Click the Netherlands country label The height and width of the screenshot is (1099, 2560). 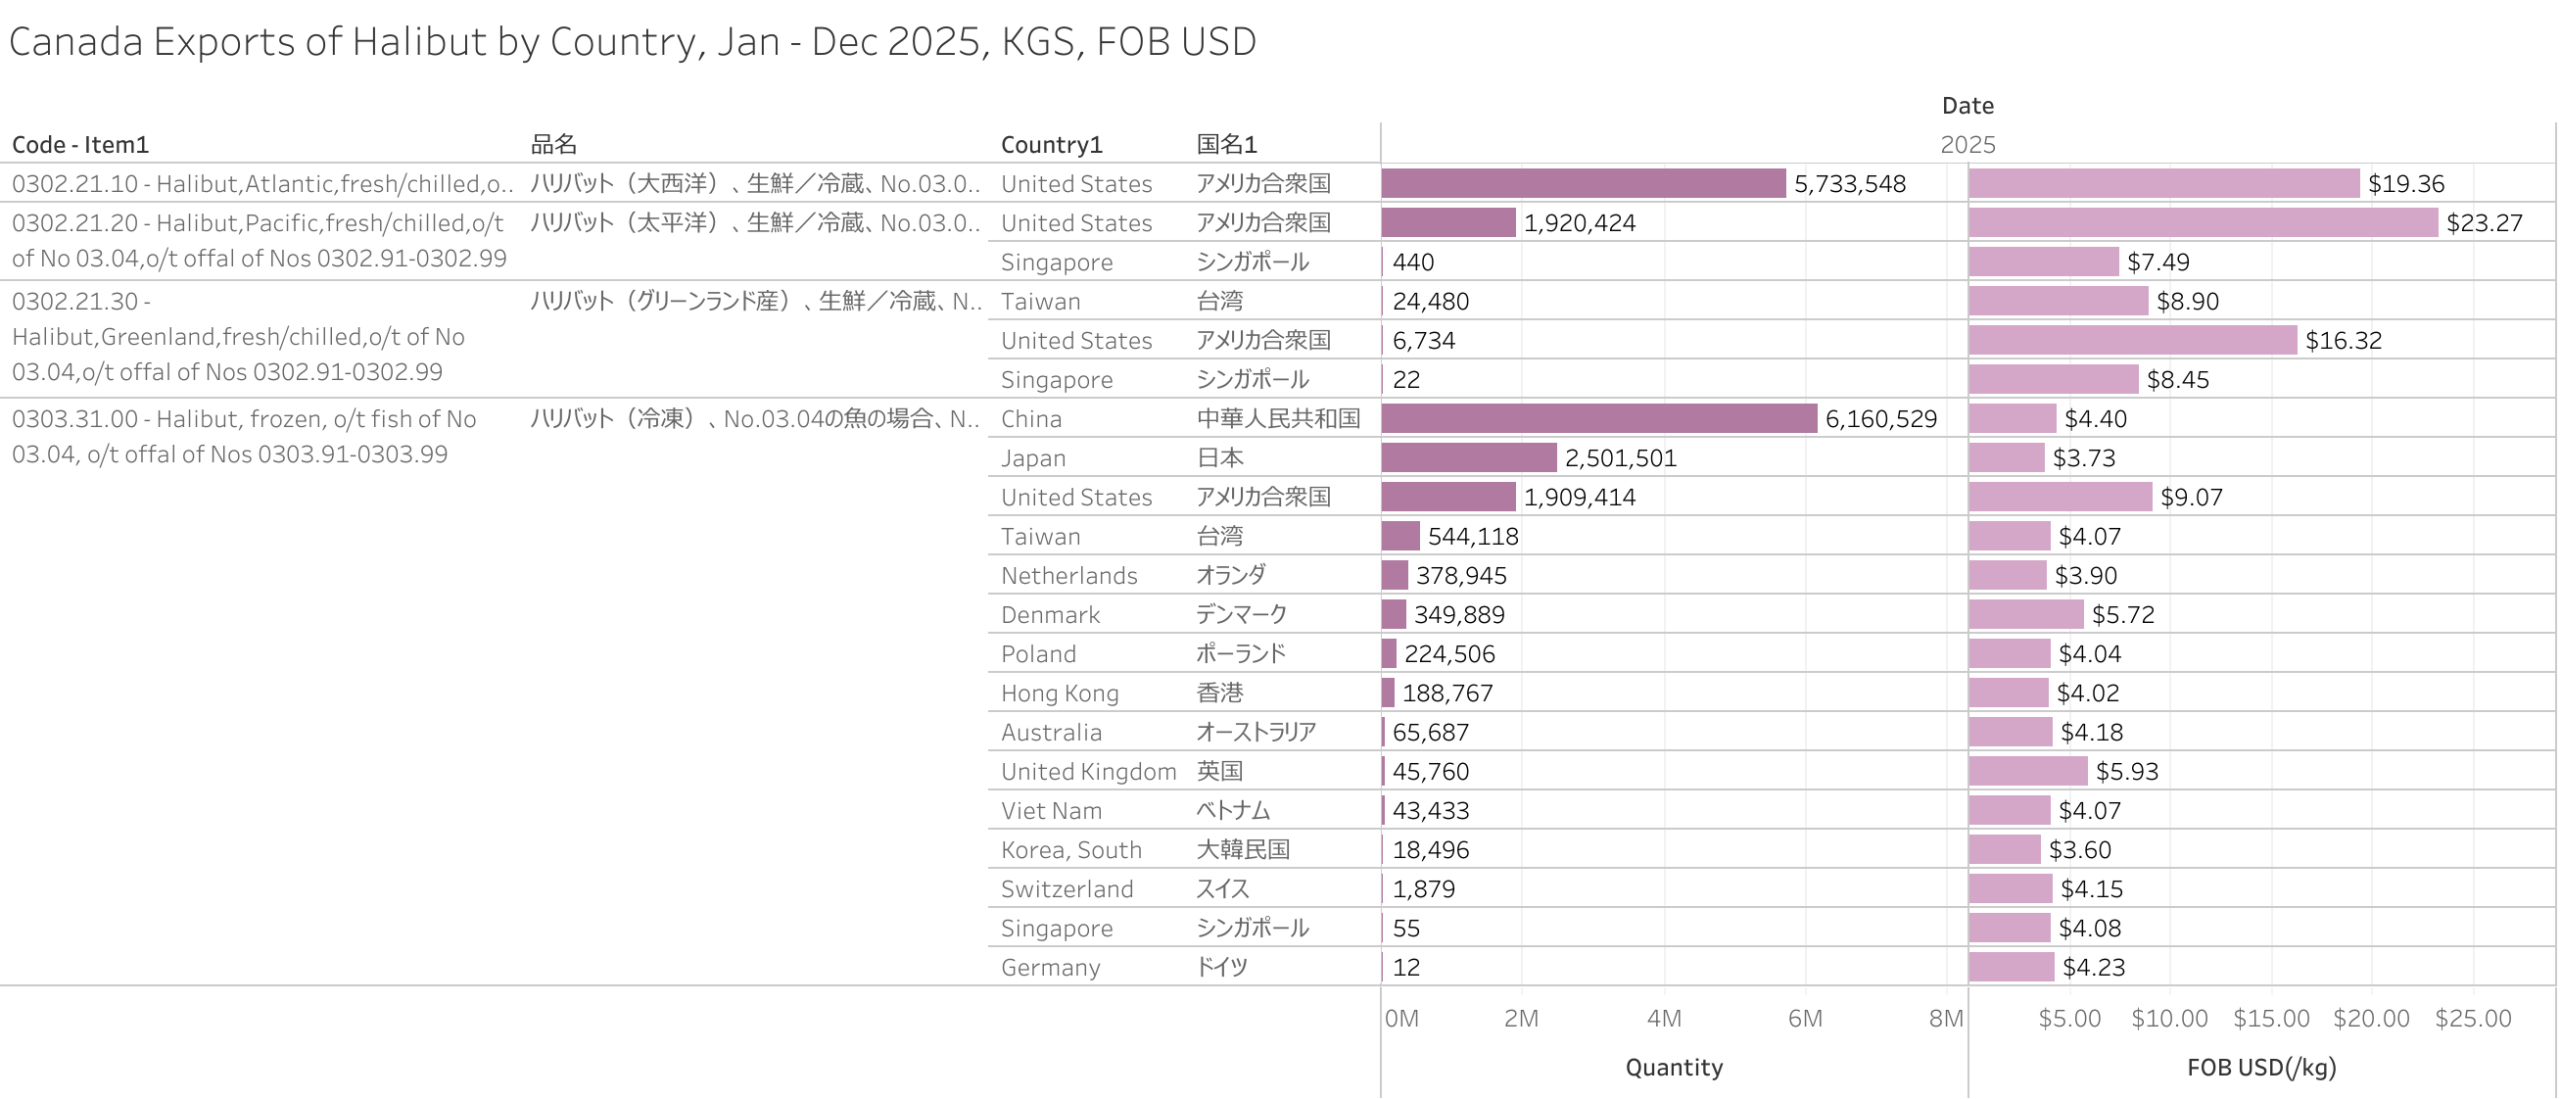(1068, 575)
